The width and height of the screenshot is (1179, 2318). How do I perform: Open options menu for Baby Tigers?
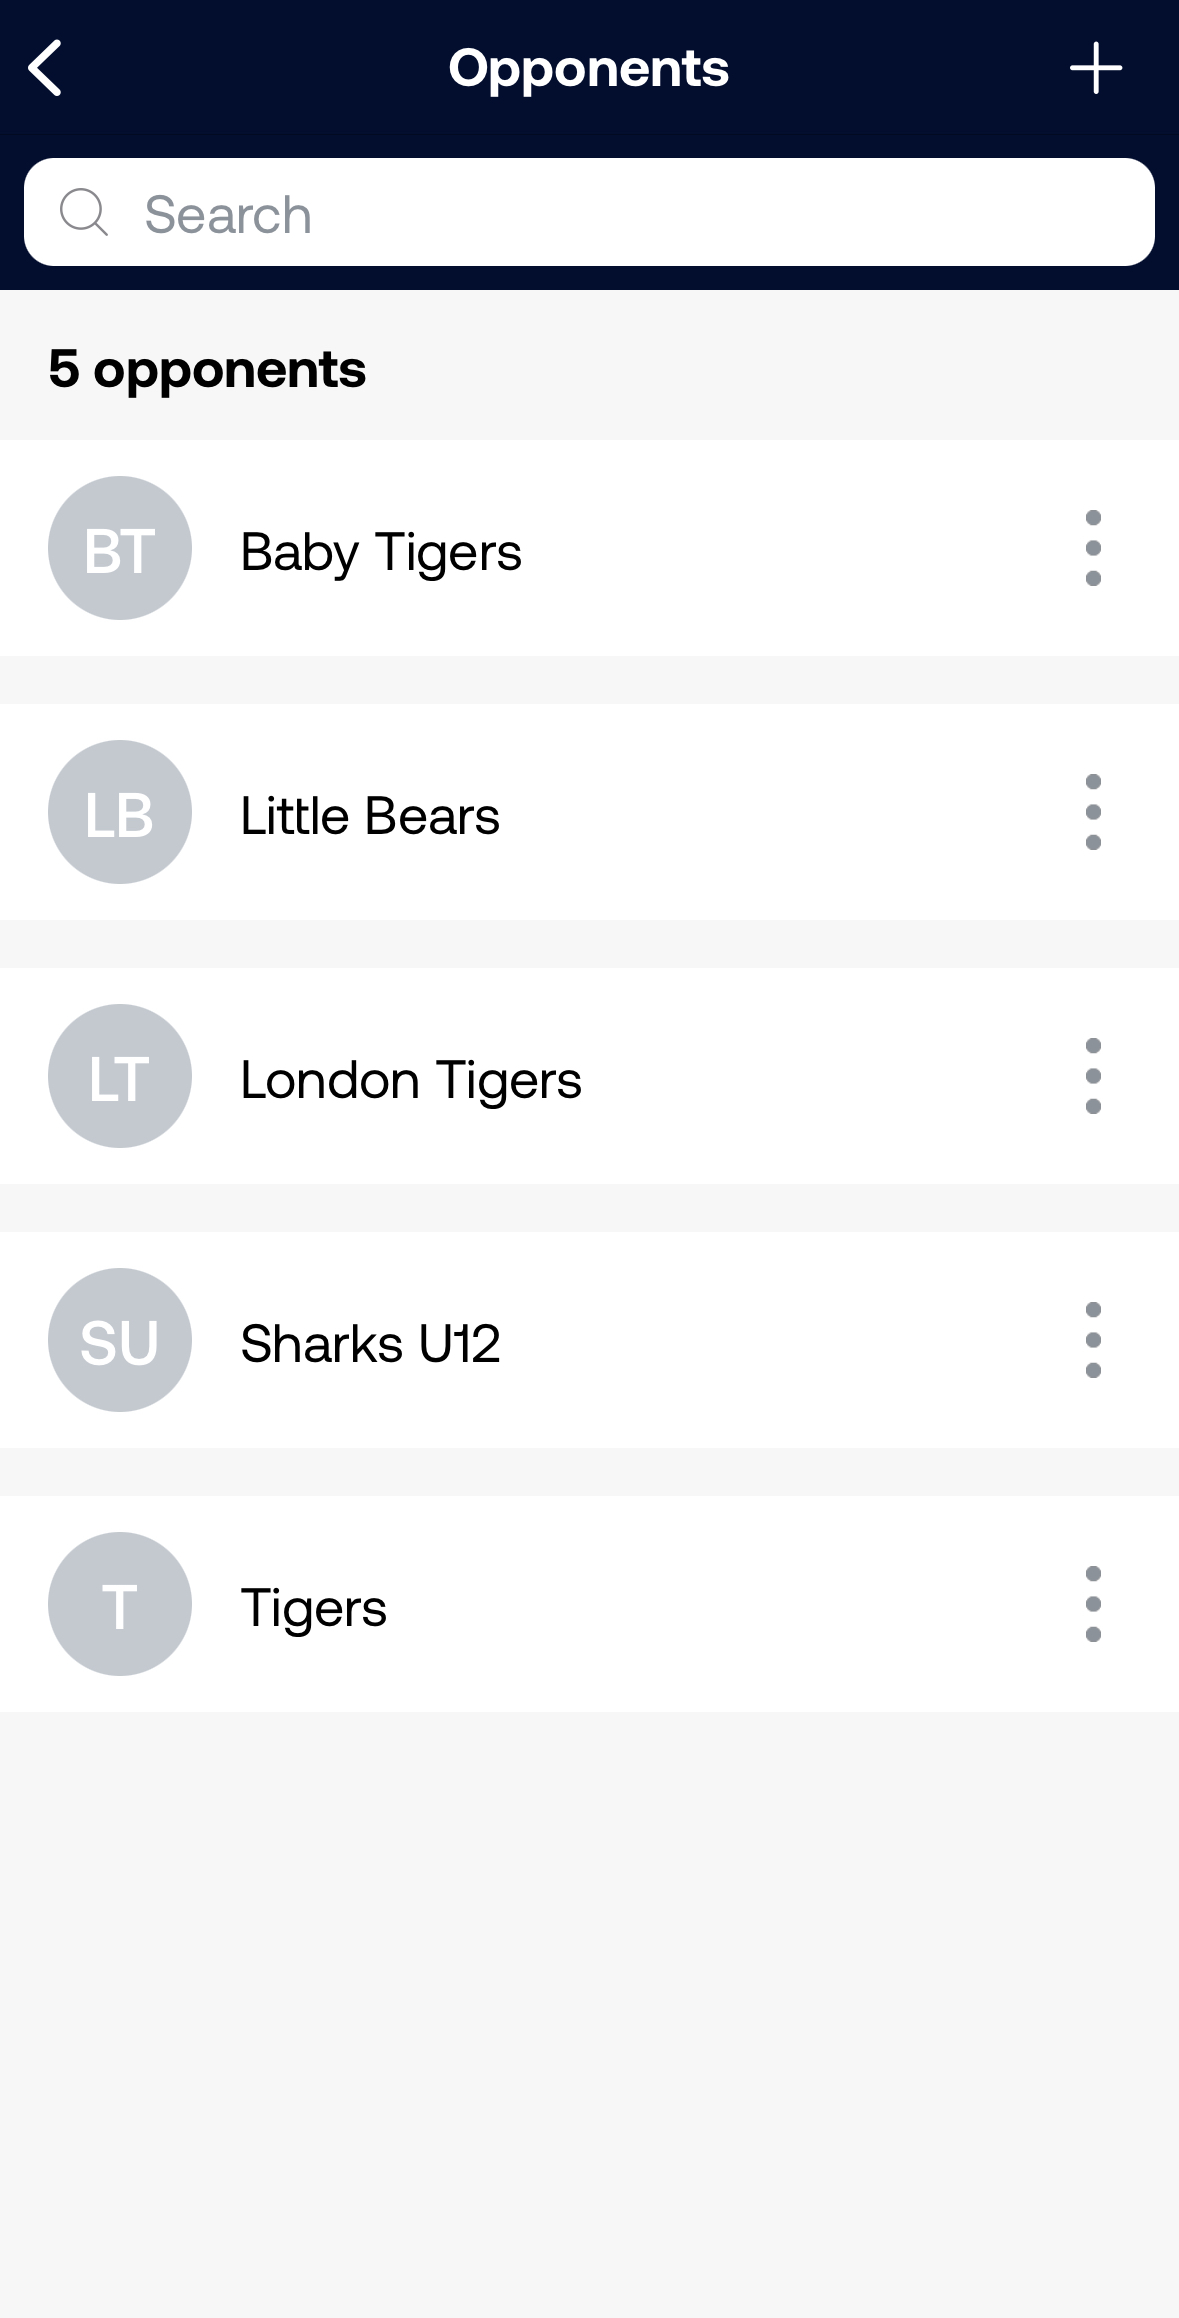(x=1093, y=548)
